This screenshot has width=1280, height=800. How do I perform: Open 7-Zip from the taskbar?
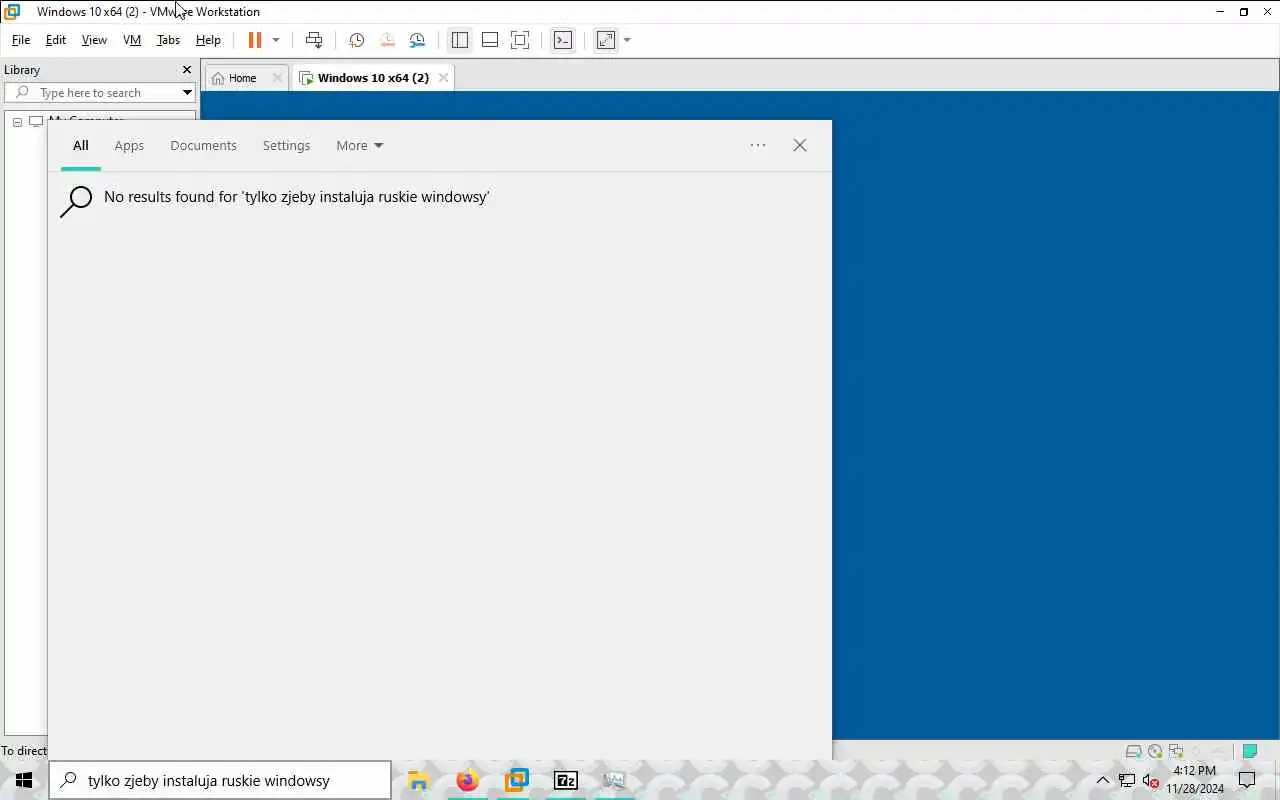point(565,780)
